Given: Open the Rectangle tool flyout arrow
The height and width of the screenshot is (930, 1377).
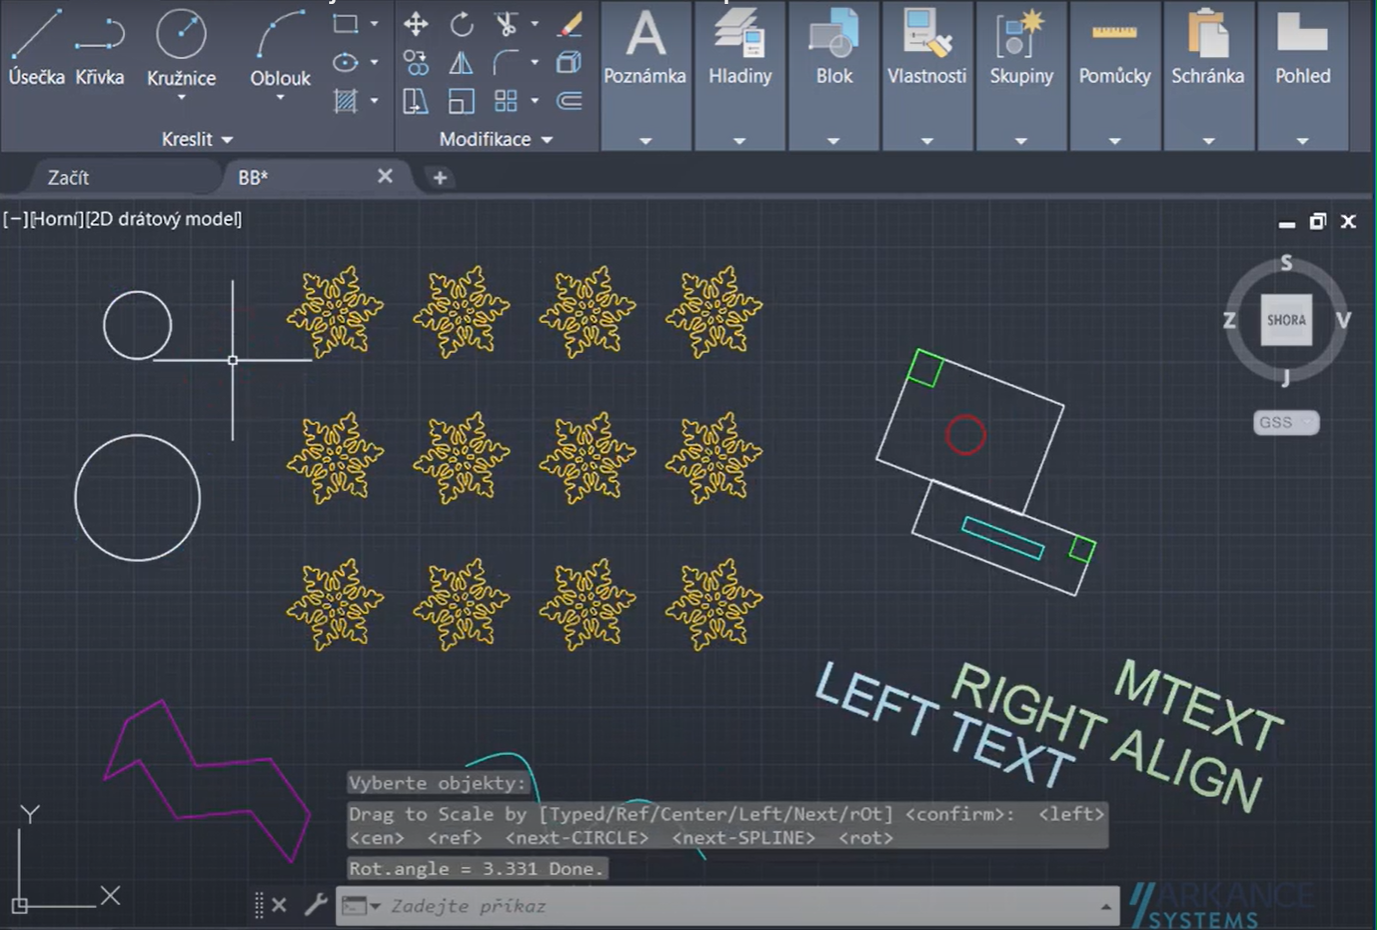Looking at the screenshot, I should click(374, 23).
